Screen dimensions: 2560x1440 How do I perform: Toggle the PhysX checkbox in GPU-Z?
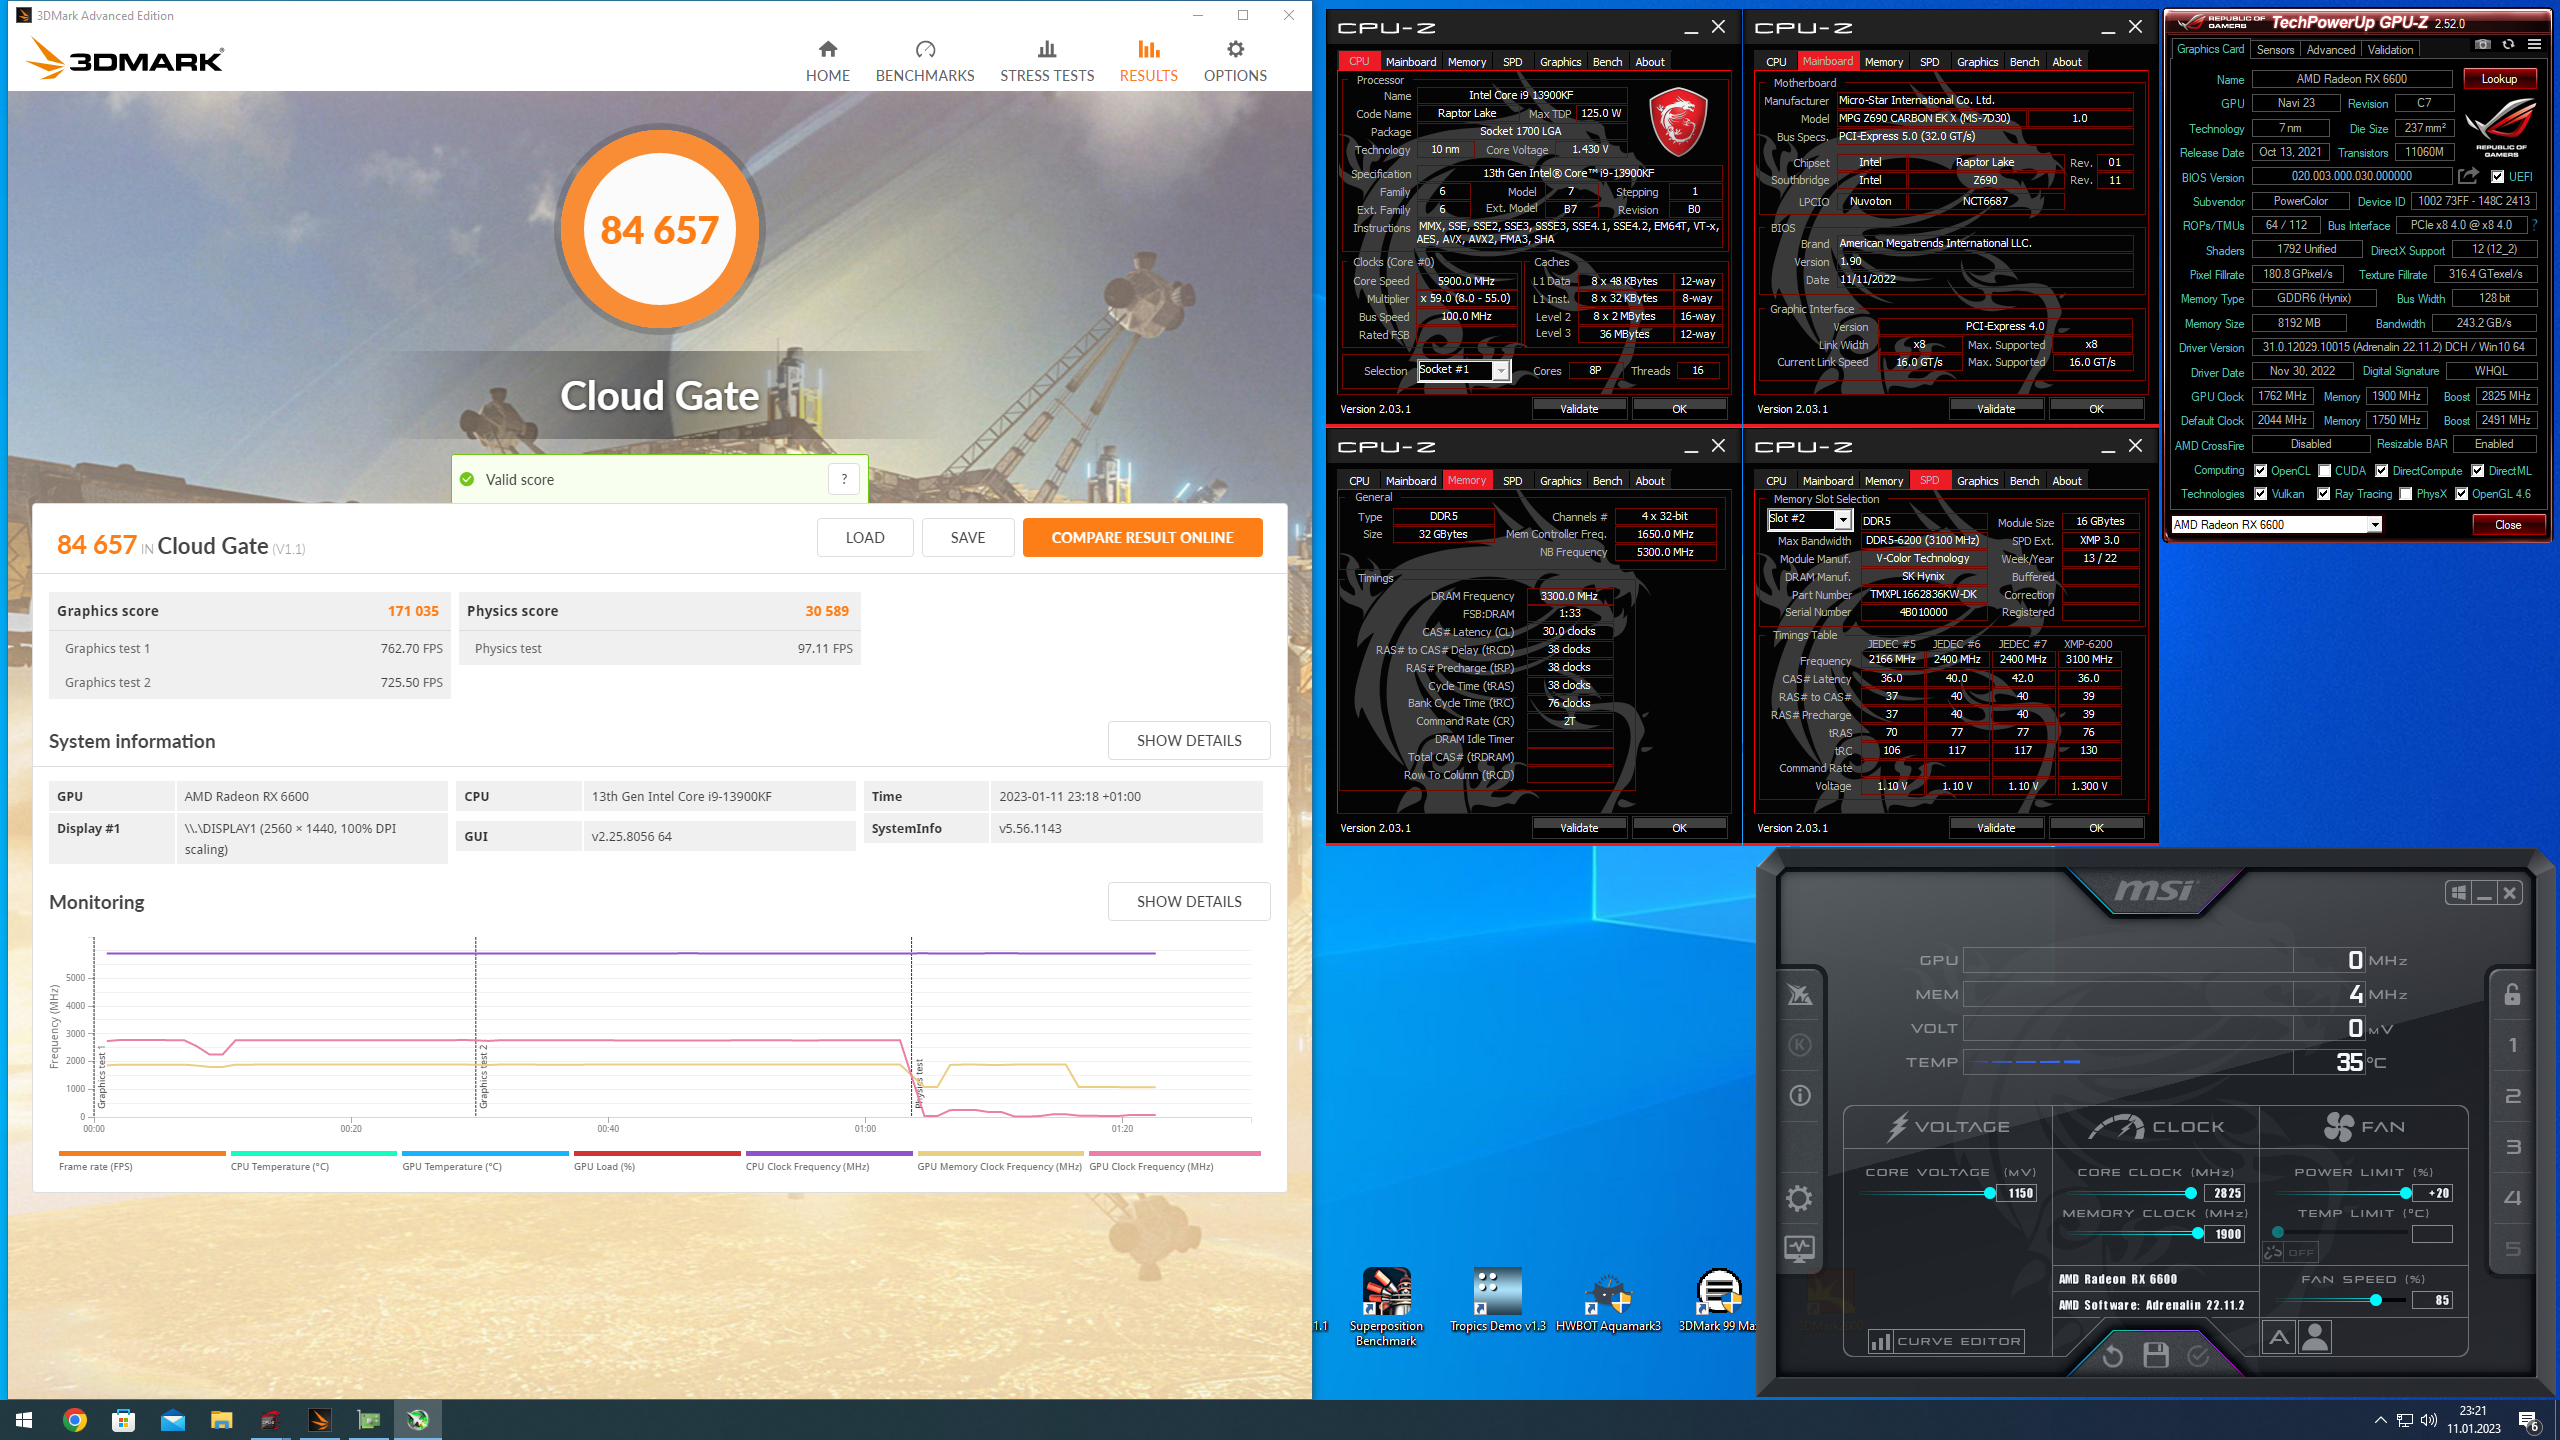click(2406, 494)
